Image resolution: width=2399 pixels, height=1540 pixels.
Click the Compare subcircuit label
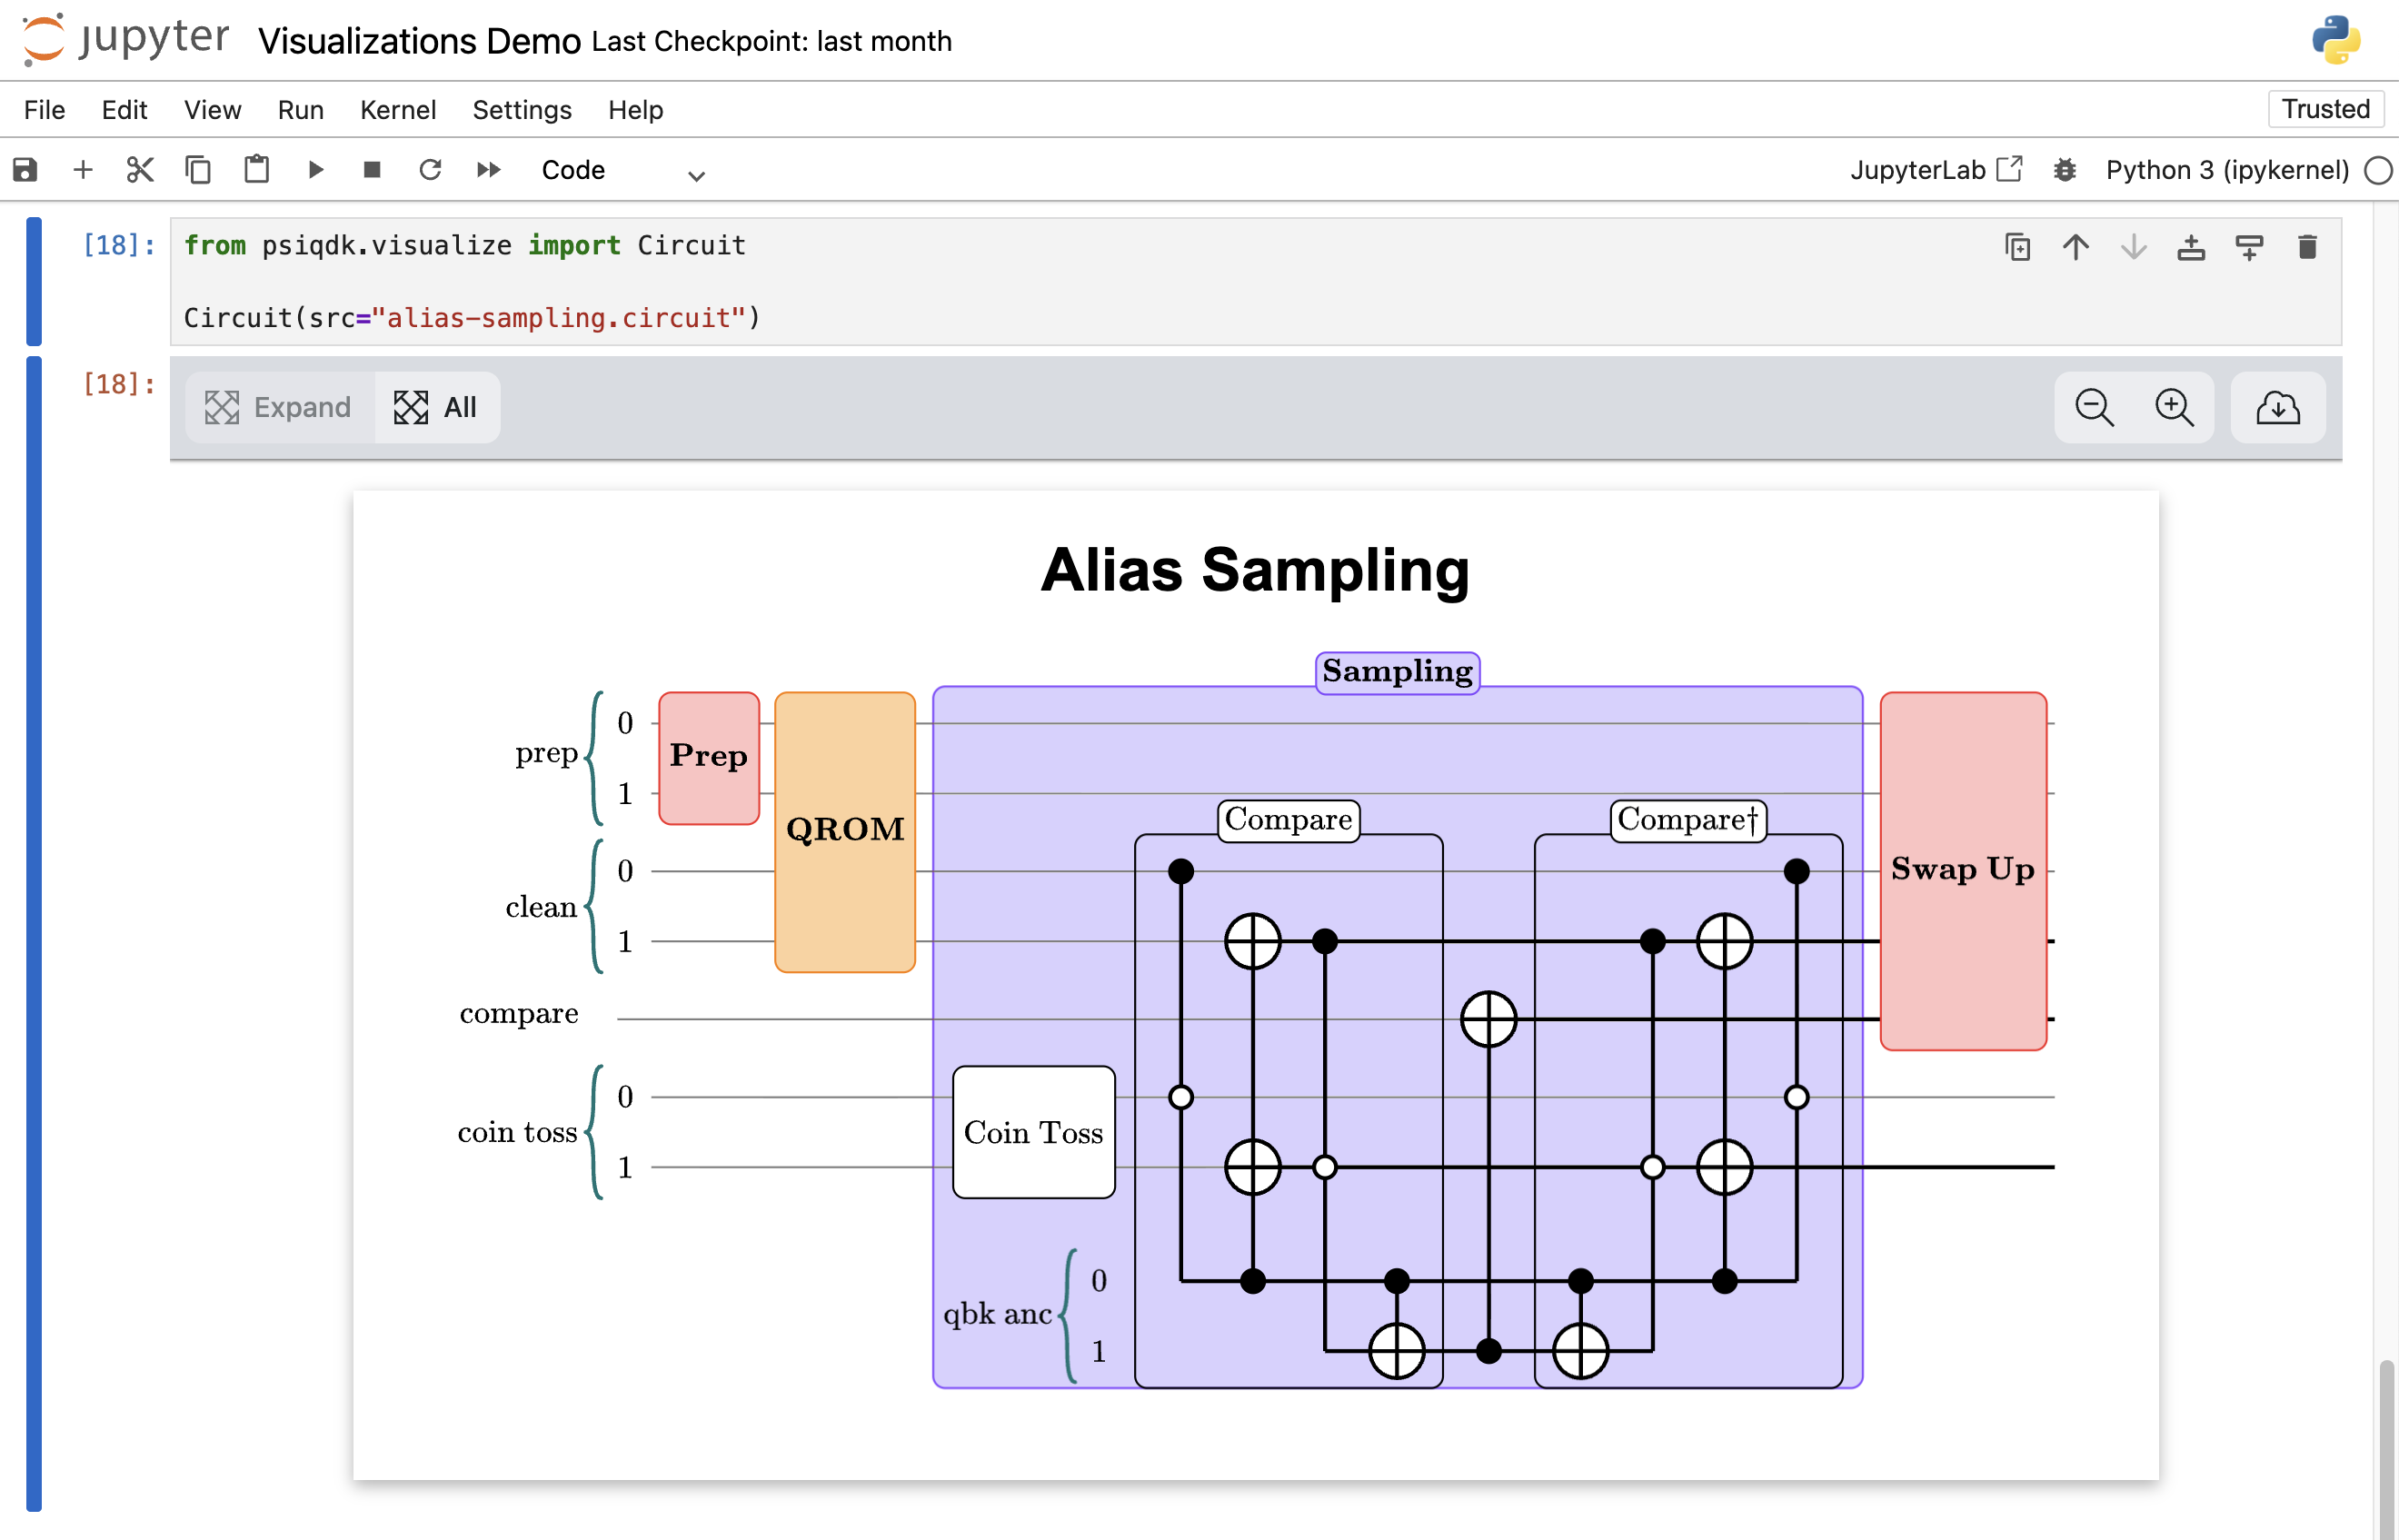pos(1288,821)
